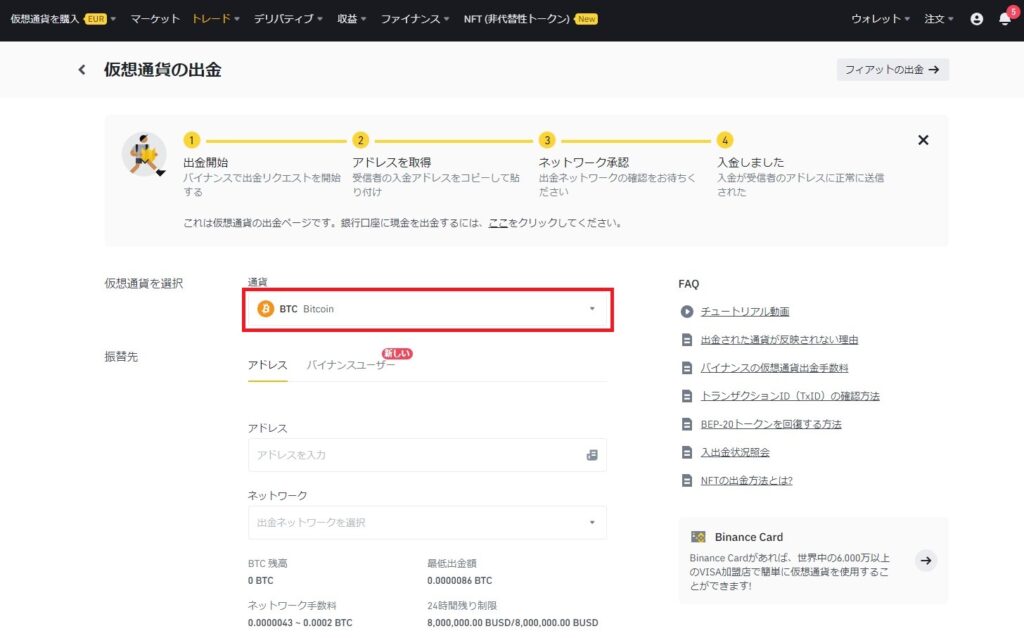1024x638 pixels.
Task: Expand the ファイナンス menu
Action: [x=415, y=19]
